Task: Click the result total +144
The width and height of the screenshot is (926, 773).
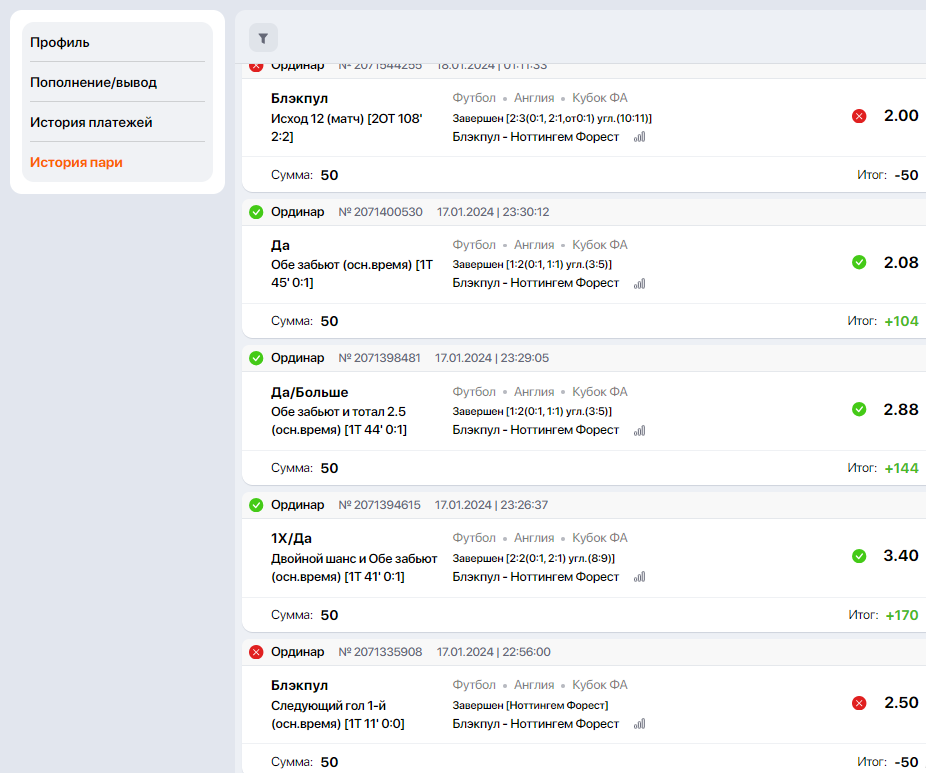Action: (901, 468)
